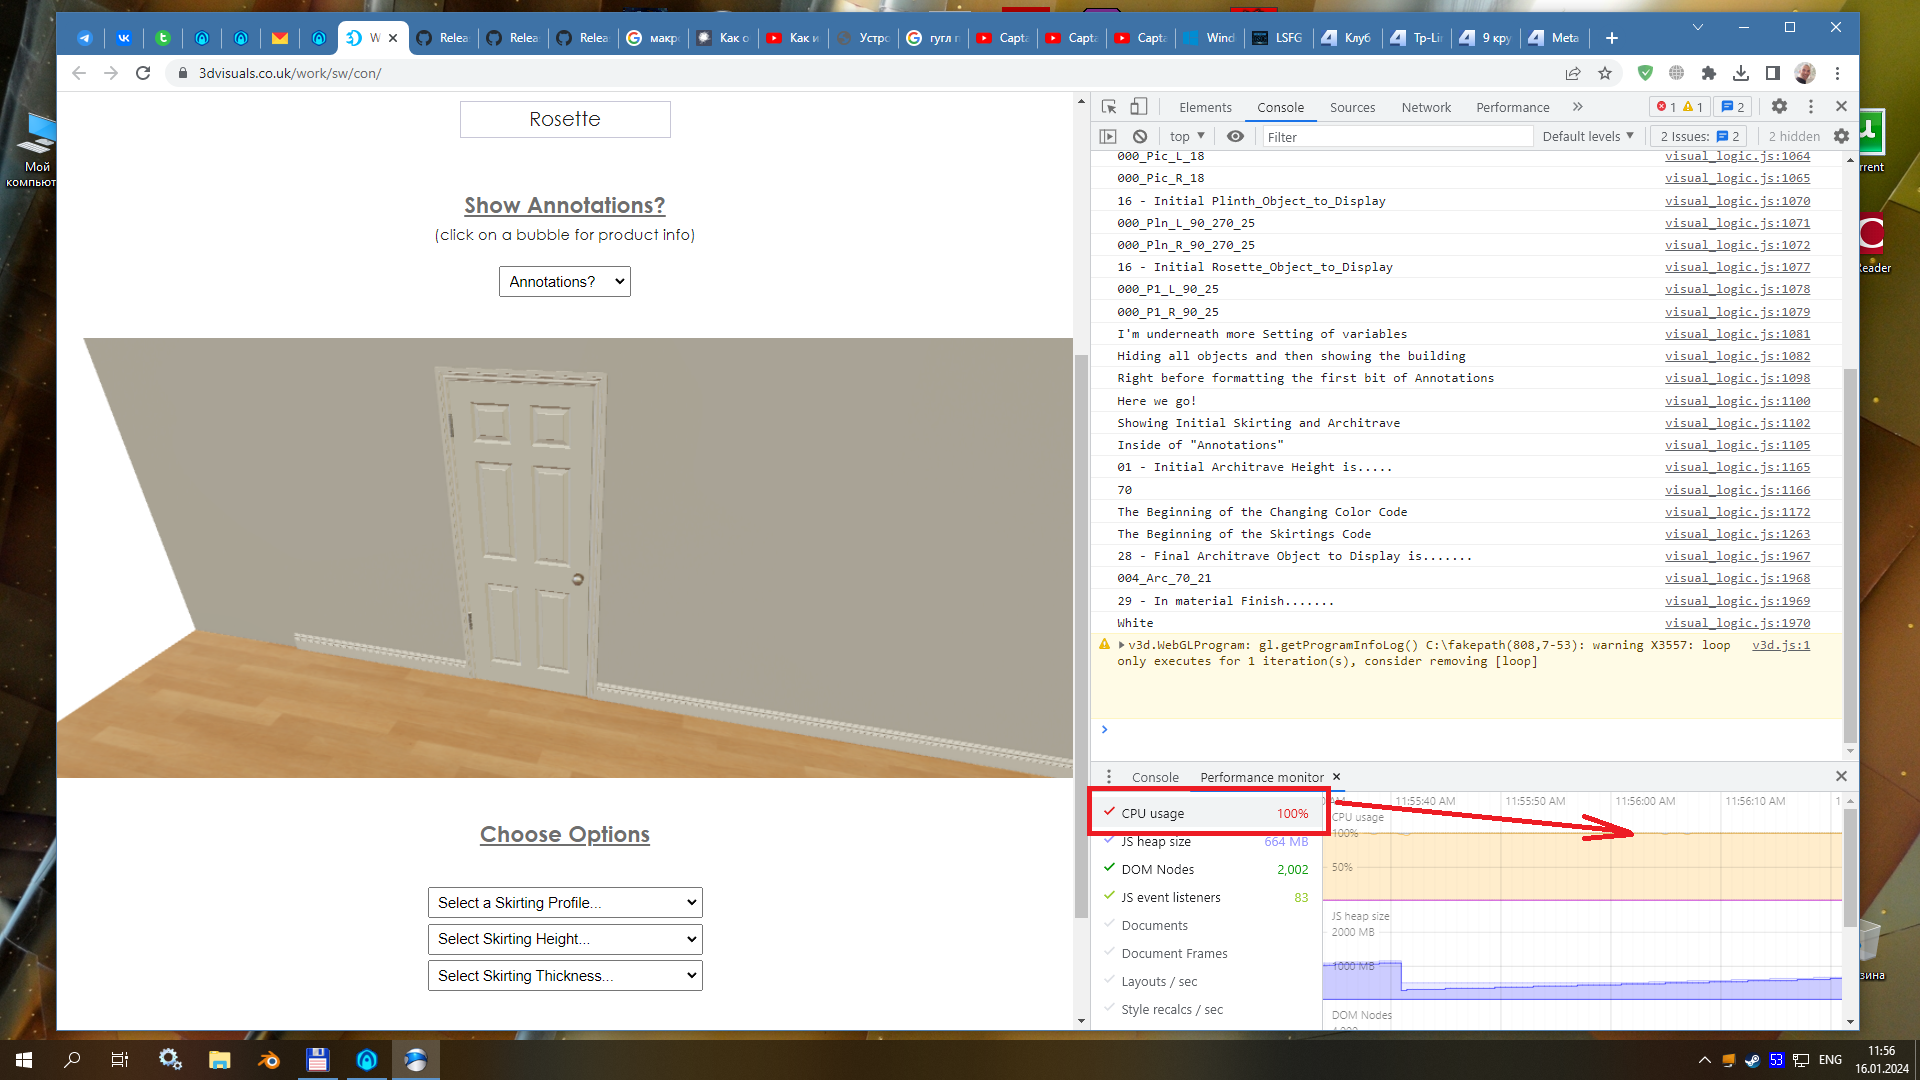
Task: Open the v3d.js:1 source link
Action: click(x=1780, y=645)
